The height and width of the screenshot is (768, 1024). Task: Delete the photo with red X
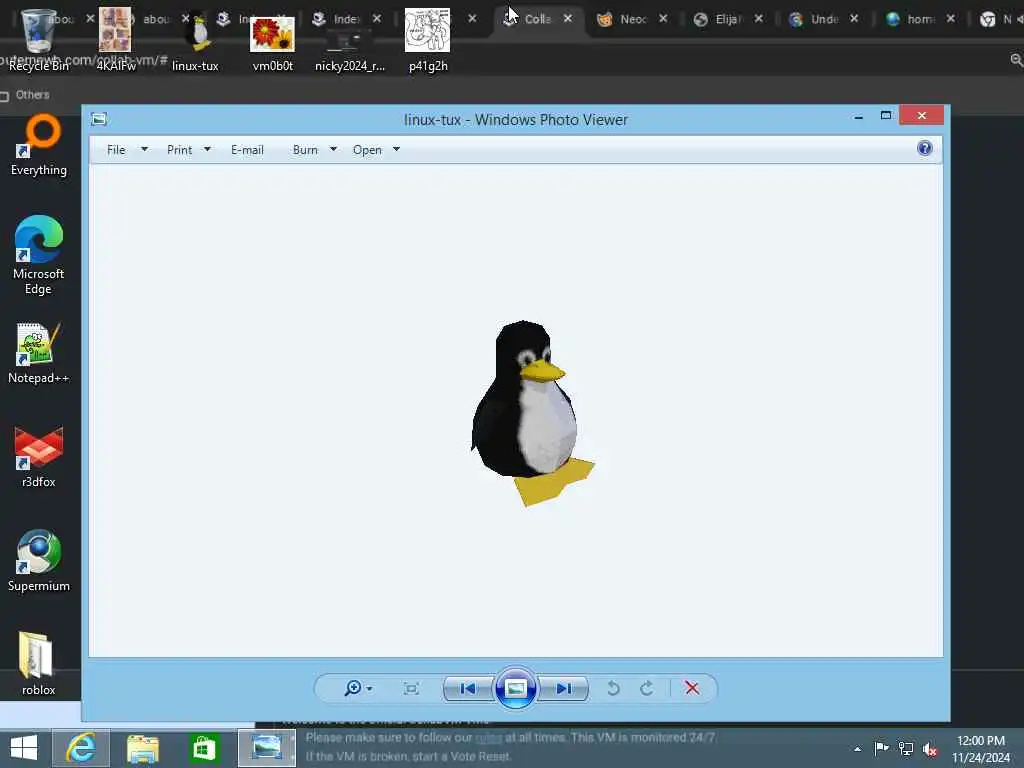(x=692, y=688)
